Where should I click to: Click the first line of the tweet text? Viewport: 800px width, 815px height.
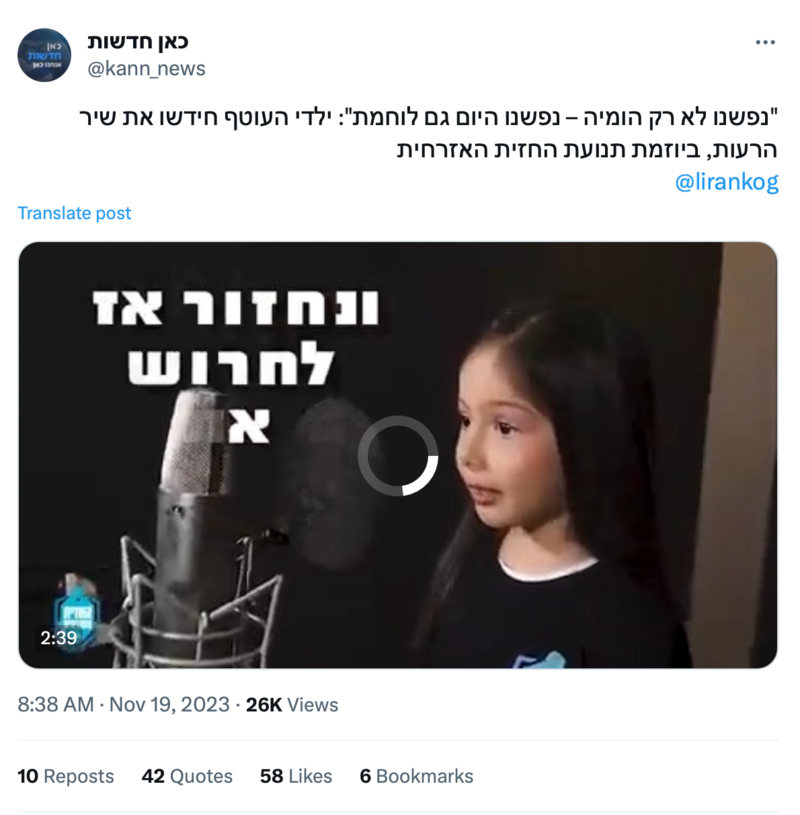coord(428,118)
